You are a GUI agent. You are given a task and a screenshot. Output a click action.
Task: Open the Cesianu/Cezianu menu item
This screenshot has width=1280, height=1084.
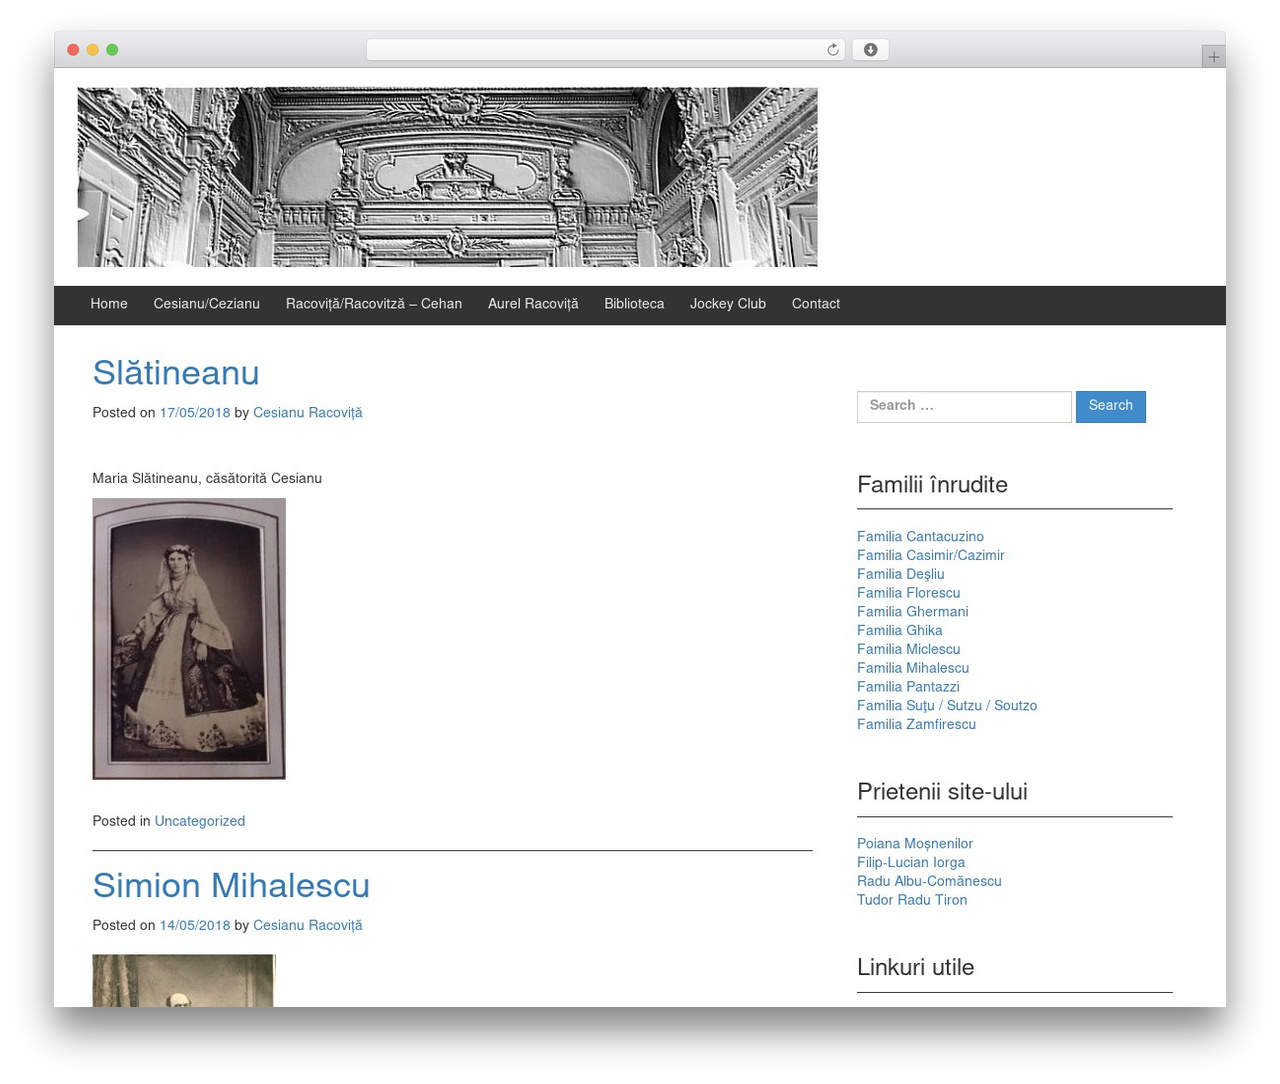pyautogui.click(x=207, y=305)
